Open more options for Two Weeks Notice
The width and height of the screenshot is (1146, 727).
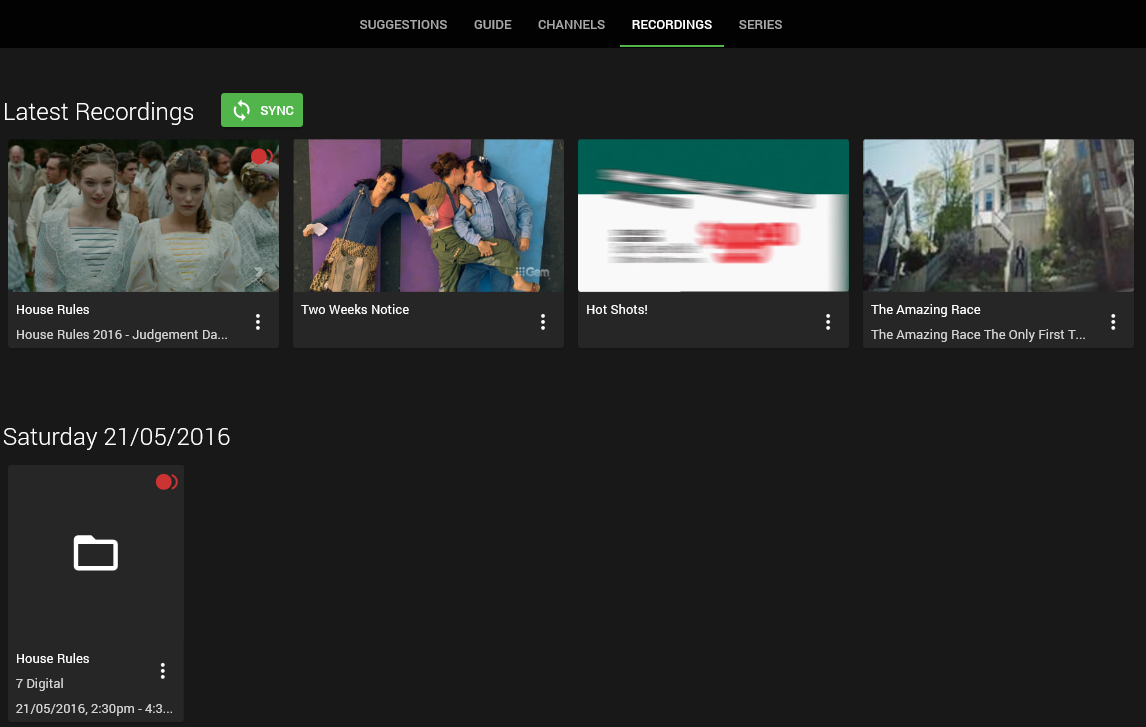pos(543,322)
